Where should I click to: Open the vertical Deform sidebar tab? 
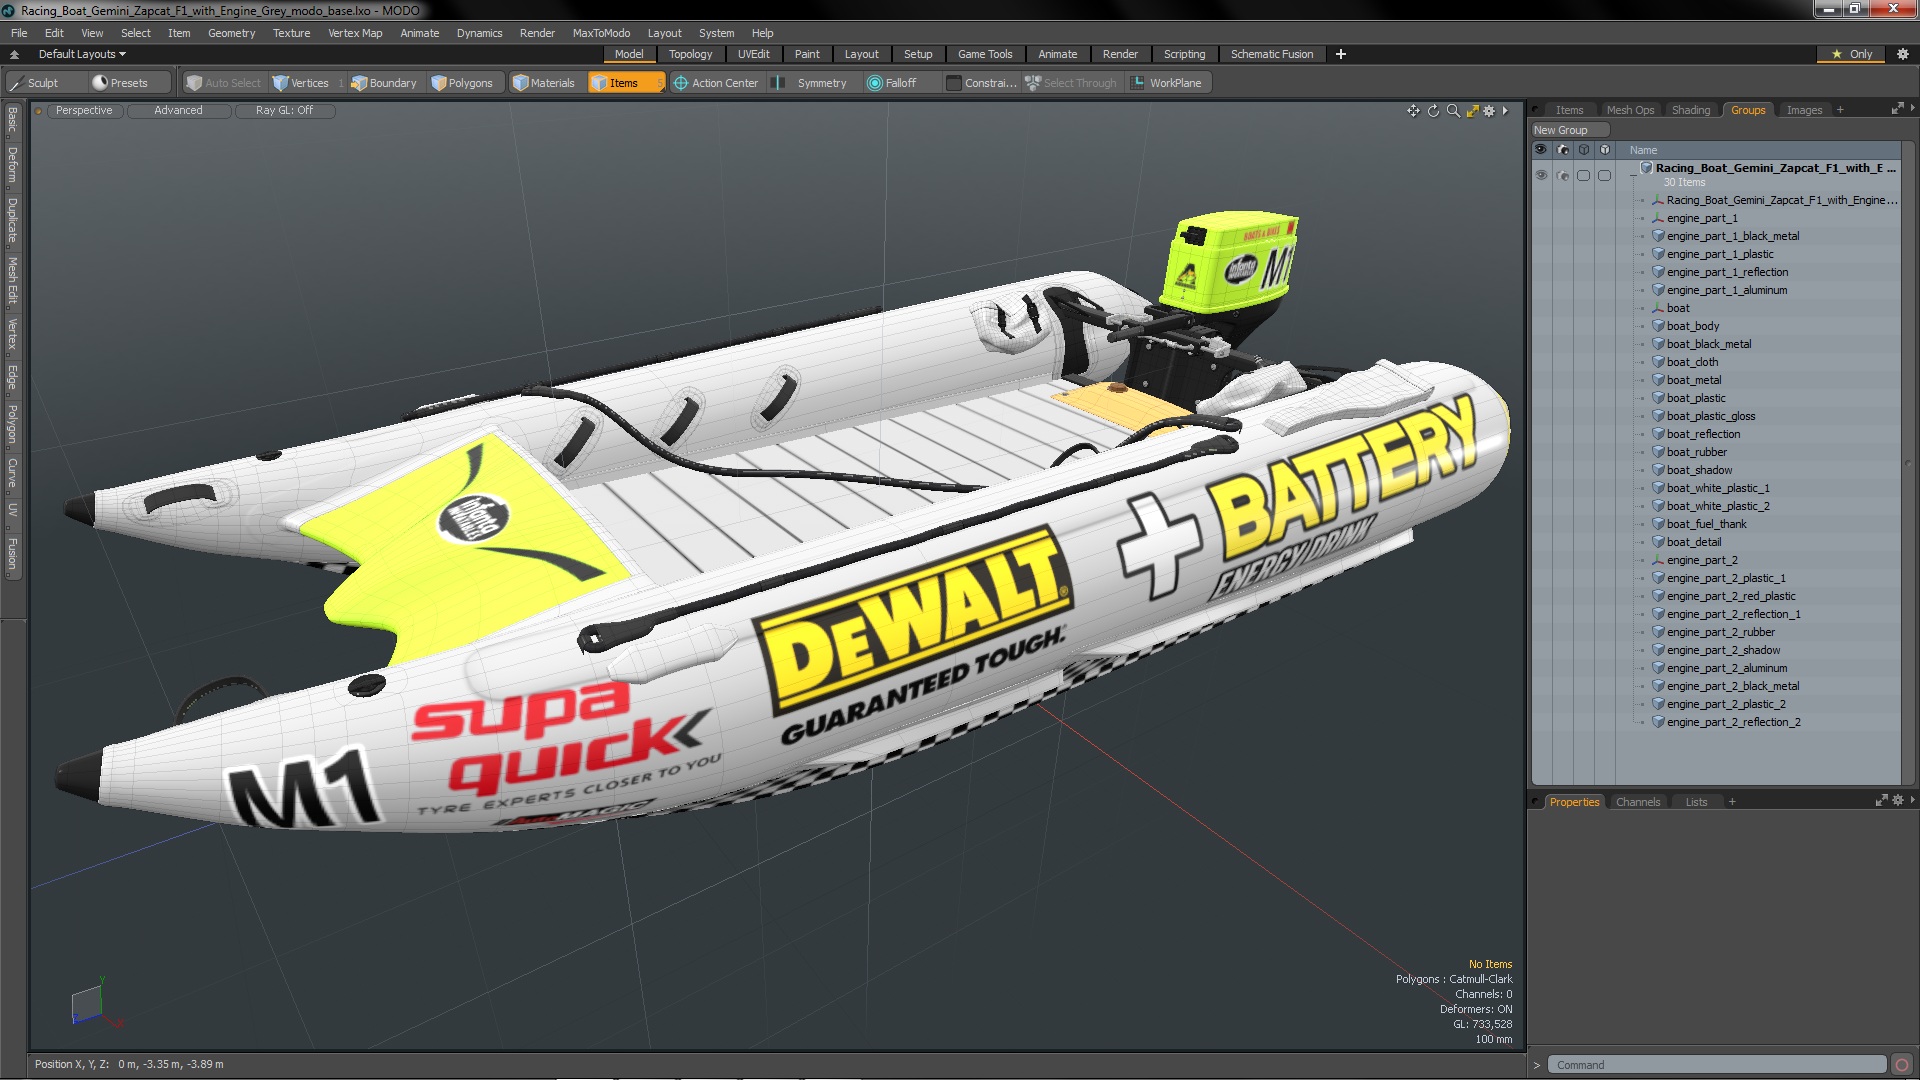click(x=13, y=165)
